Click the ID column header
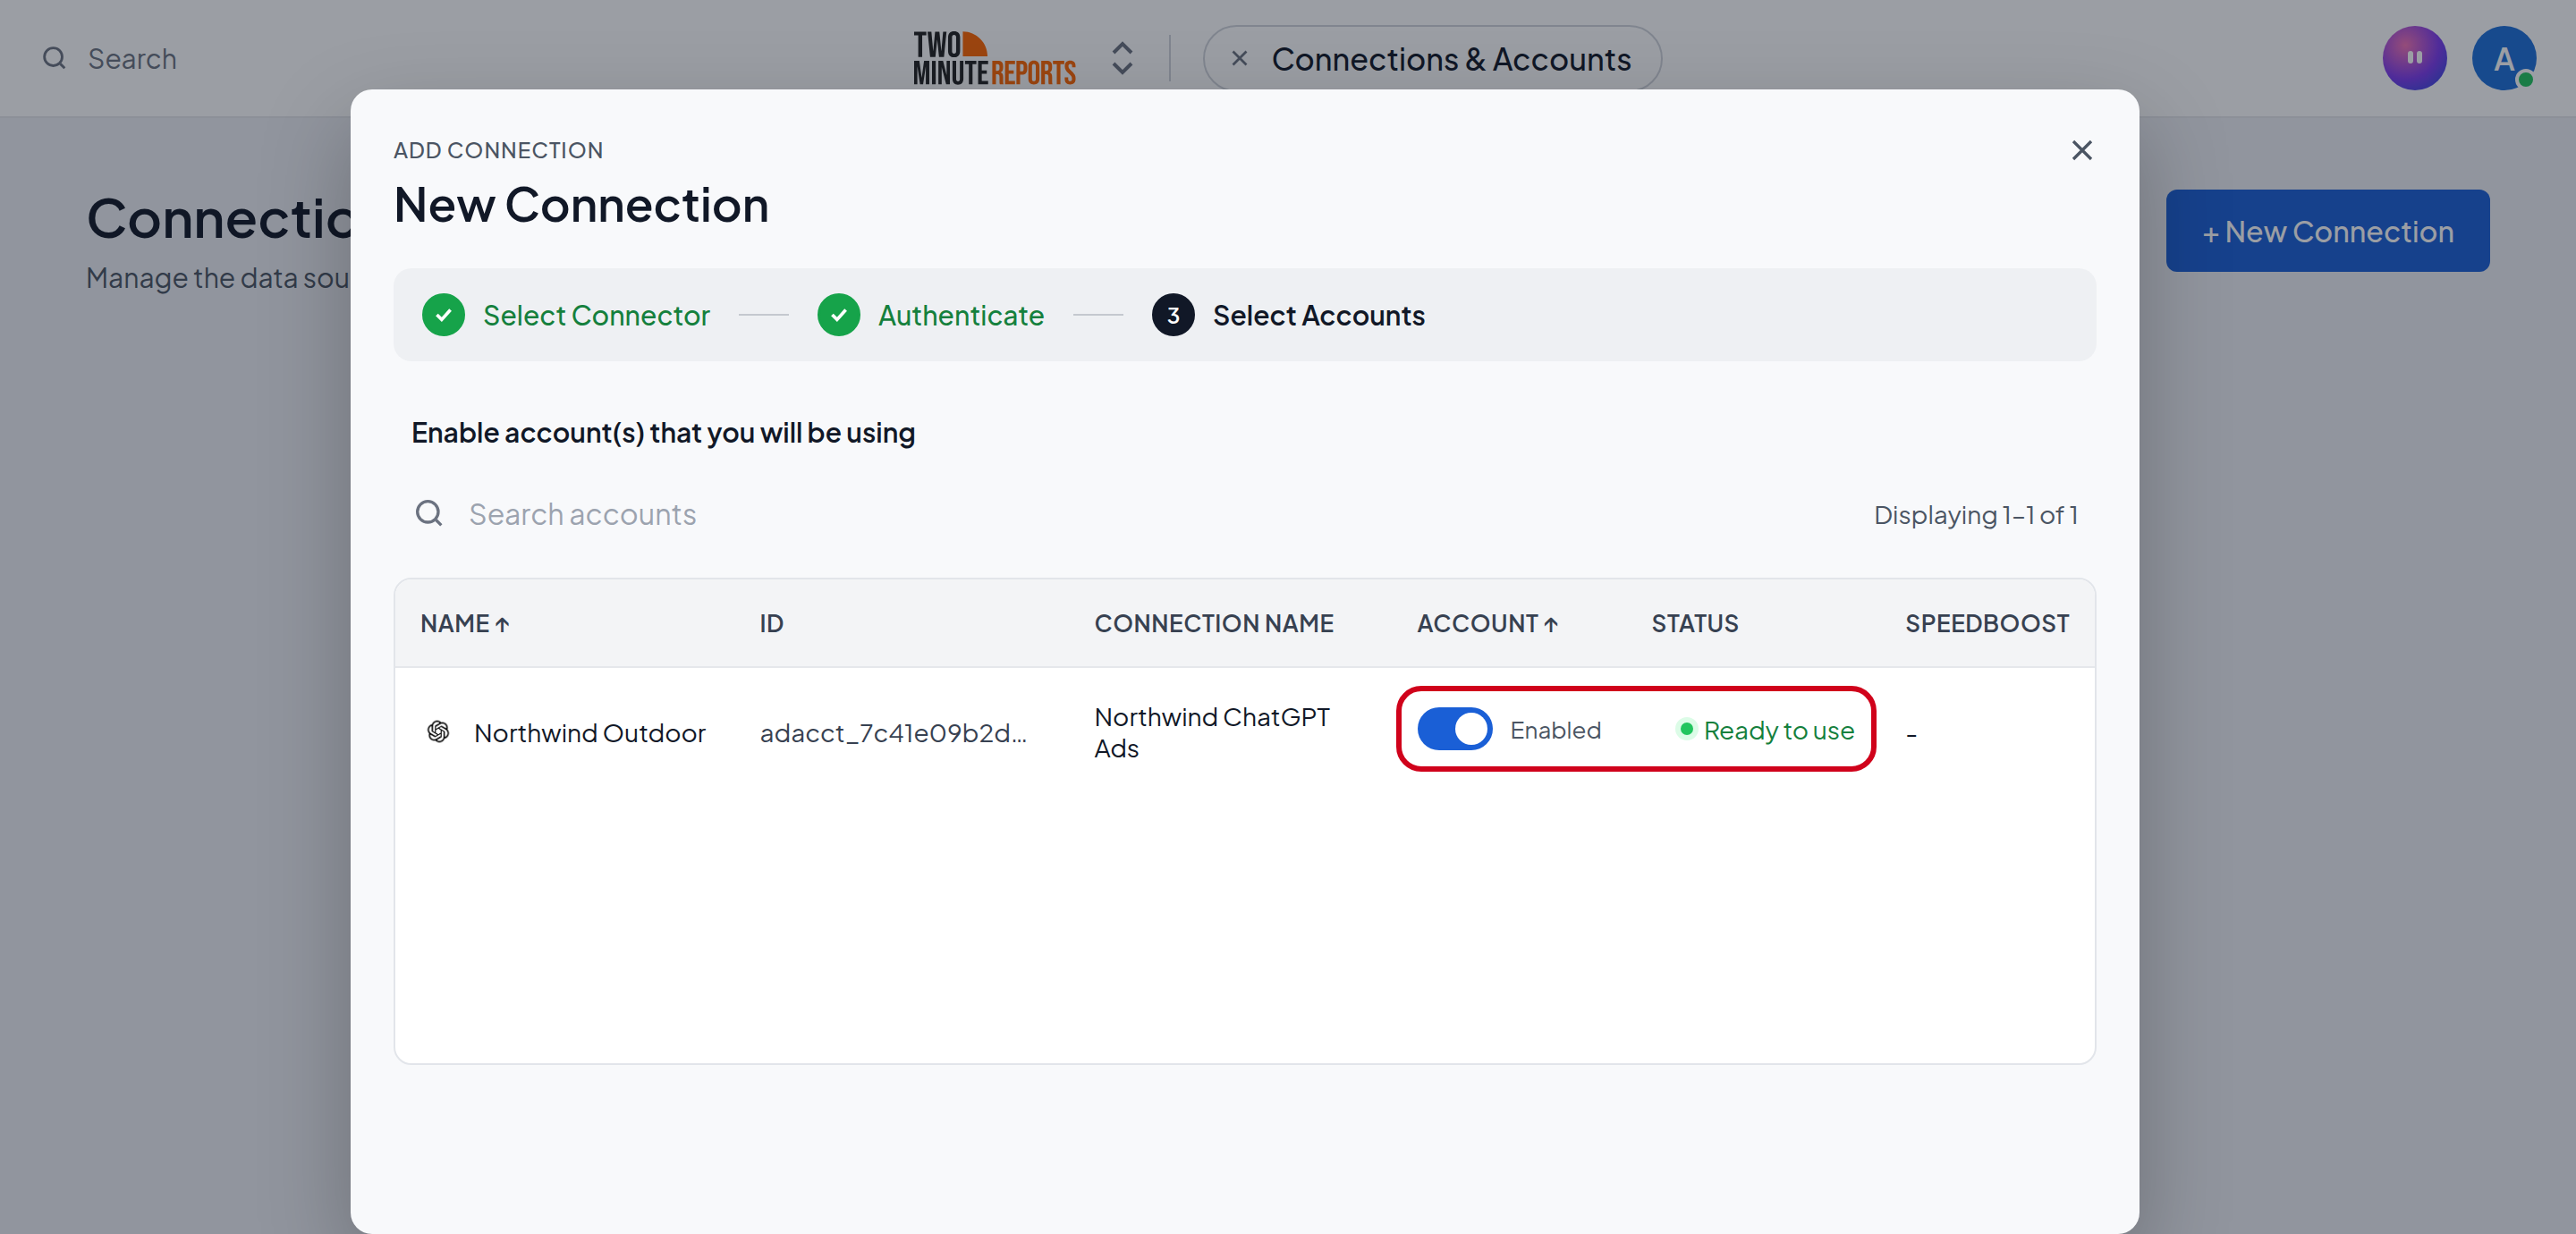 click(x=771, y=623)
